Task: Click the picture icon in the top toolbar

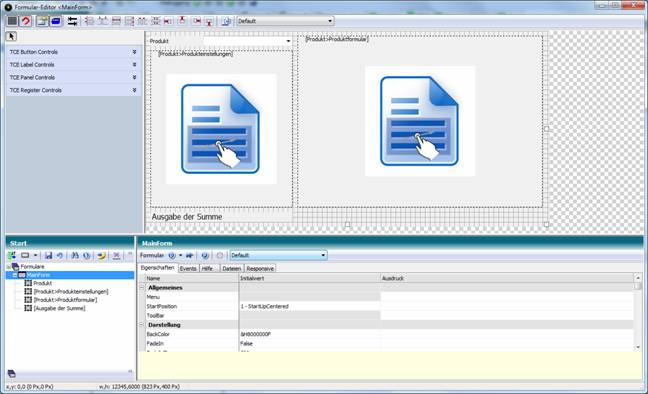Action: (42, 21)
